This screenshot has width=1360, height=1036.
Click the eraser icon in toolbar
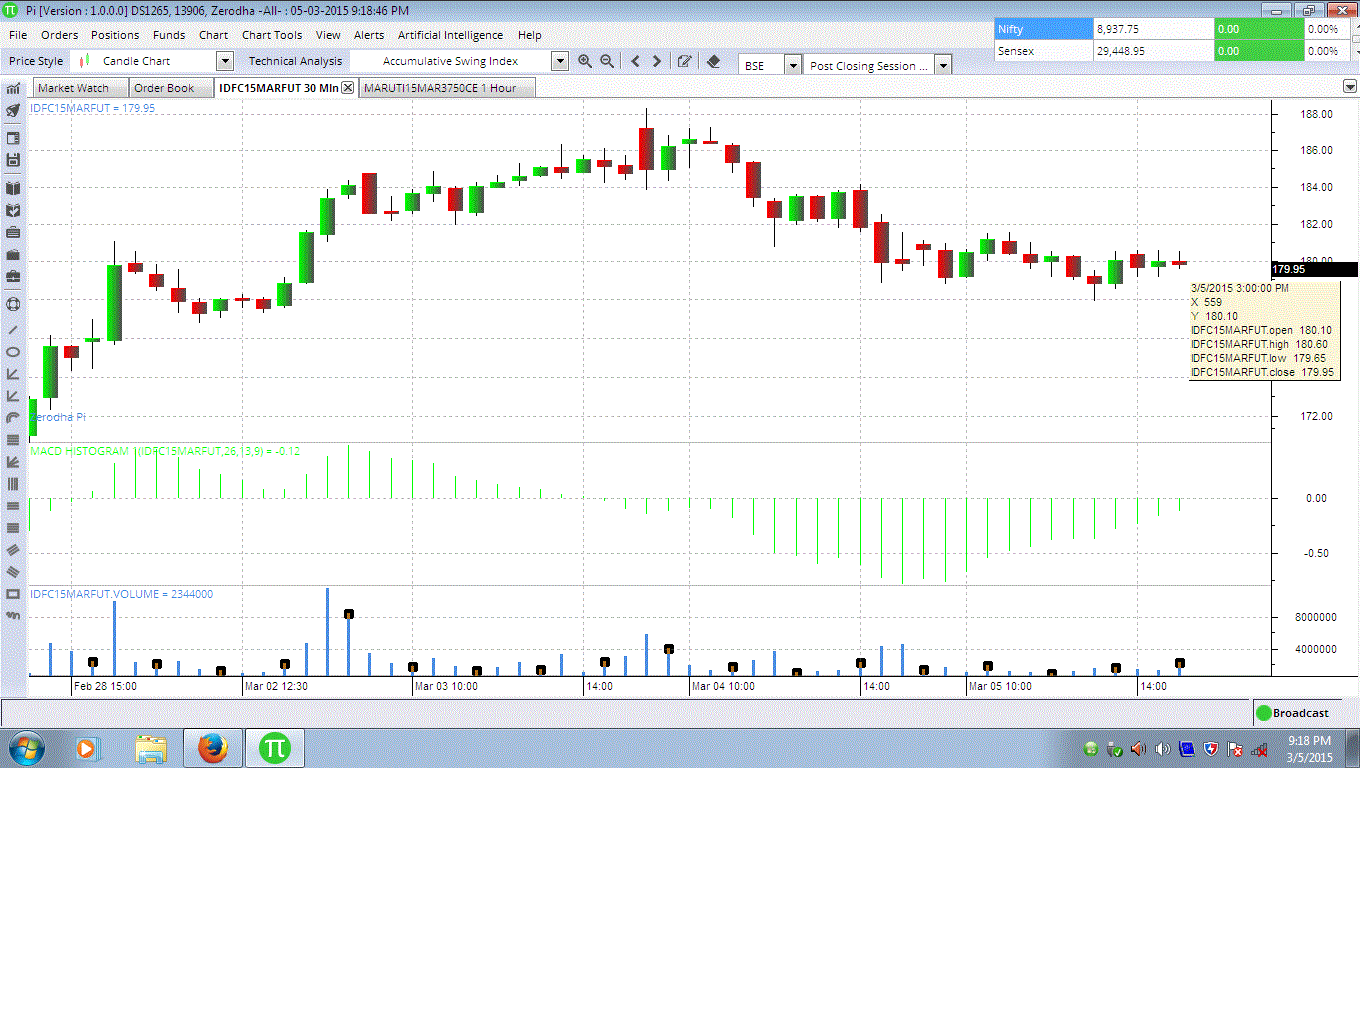713,61
